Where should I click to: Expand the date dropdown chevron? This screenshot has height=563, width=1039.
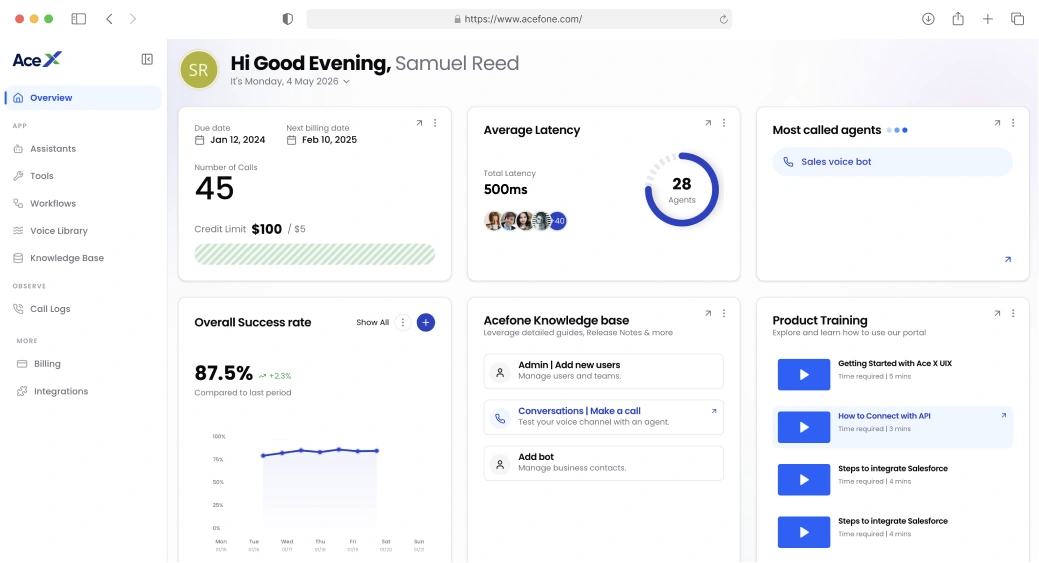point(347,81)
